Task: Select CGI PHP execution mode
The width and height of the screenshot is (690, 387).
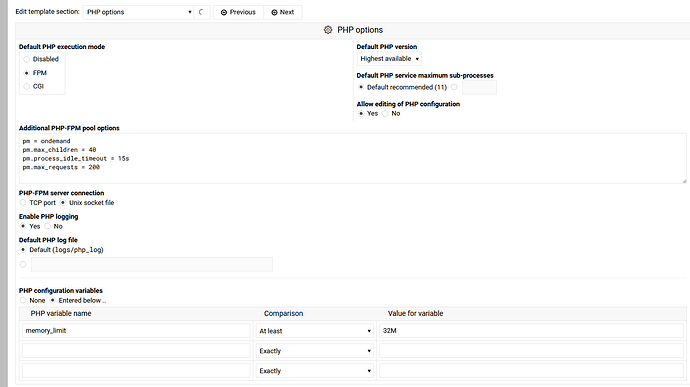Action: pos(26,86)
